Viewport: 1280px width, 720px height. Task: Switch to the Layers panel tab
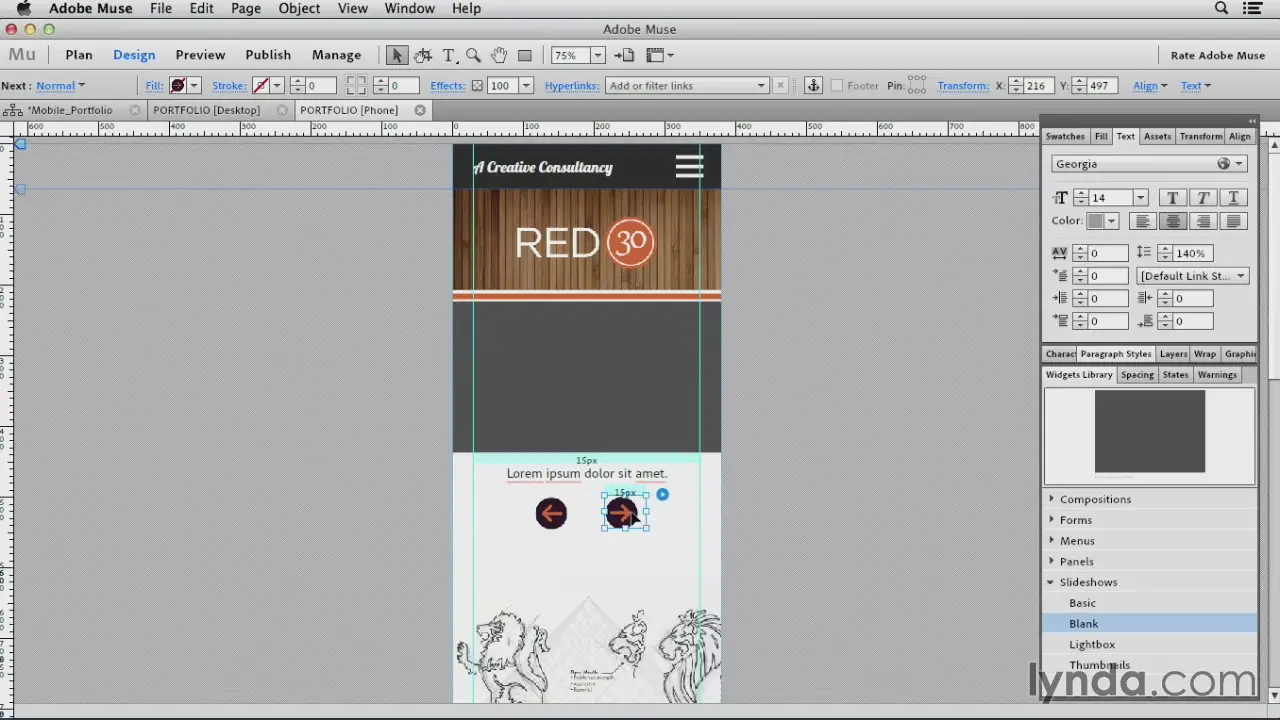pos(1173,354)
